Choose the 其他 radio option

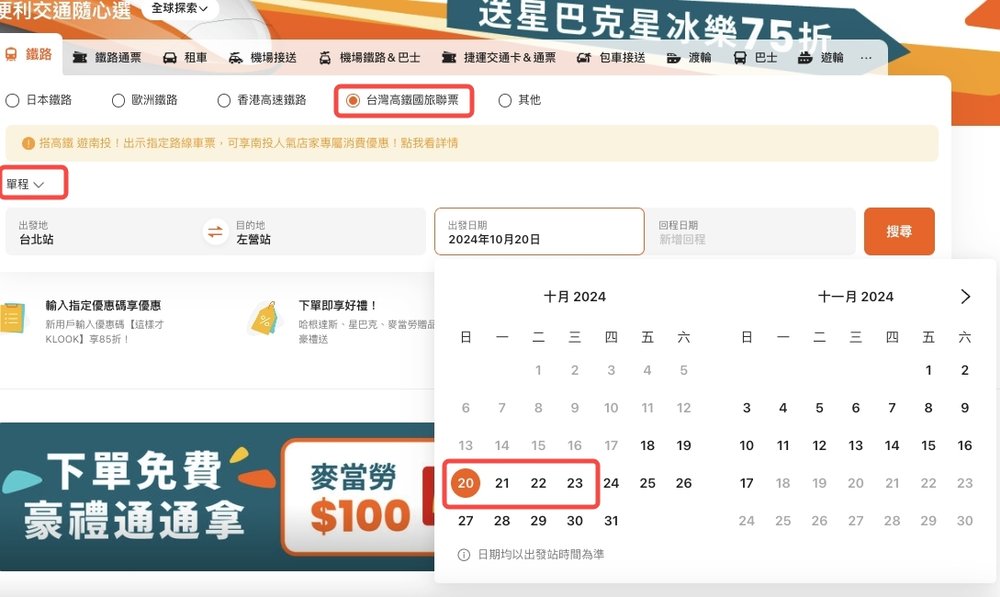coord(505,100)
